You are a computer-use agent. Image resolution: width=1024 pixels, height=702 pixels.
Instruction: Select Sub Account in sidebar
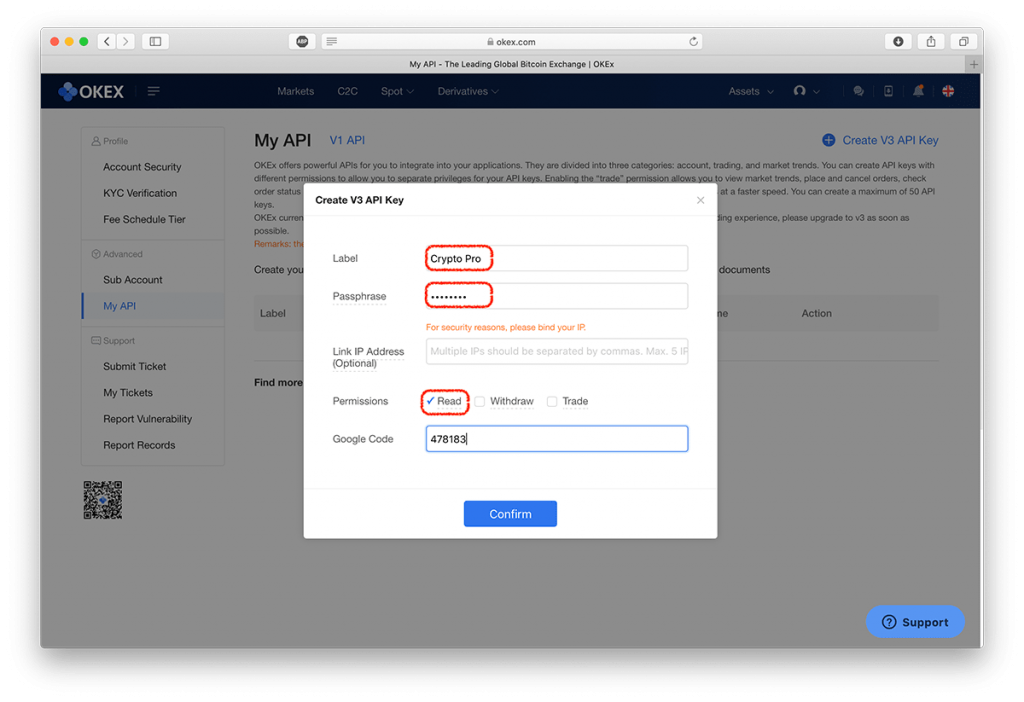tap(133, 279)
